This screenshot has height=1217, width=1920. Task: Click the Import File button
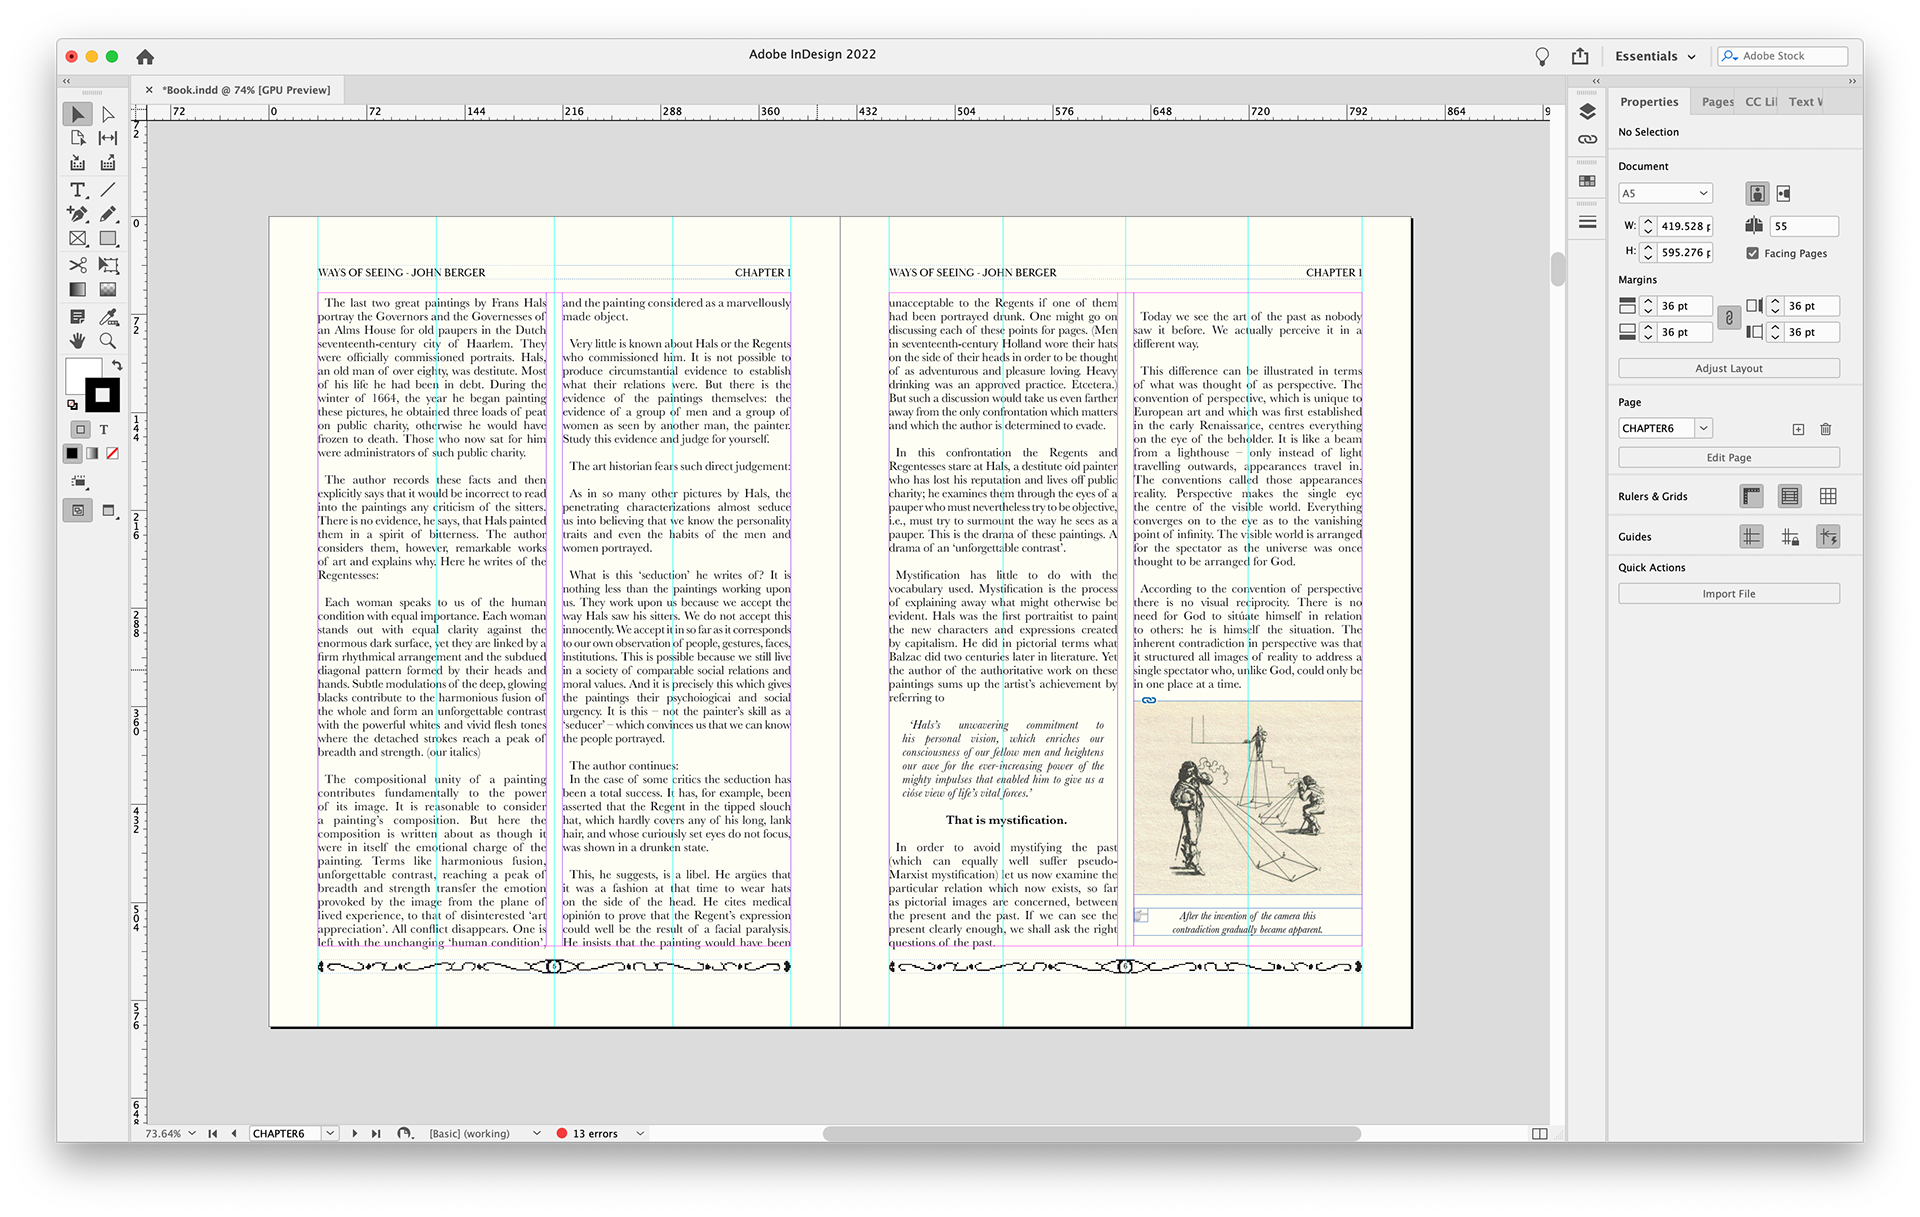[1728, 594]
